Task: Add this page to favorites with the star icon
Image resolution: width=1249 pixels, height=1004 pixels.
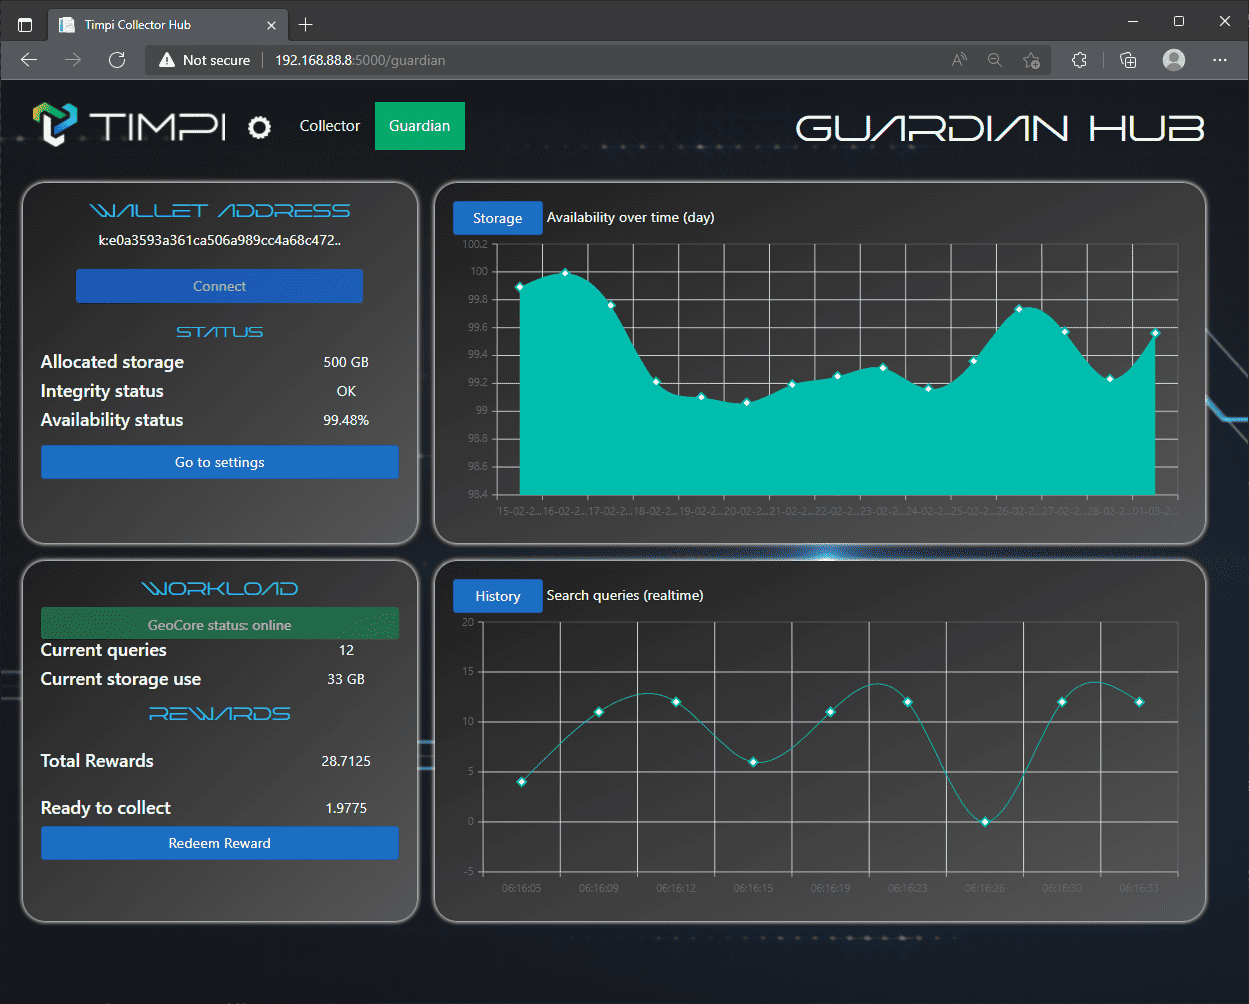Action: coord(1032,60)
